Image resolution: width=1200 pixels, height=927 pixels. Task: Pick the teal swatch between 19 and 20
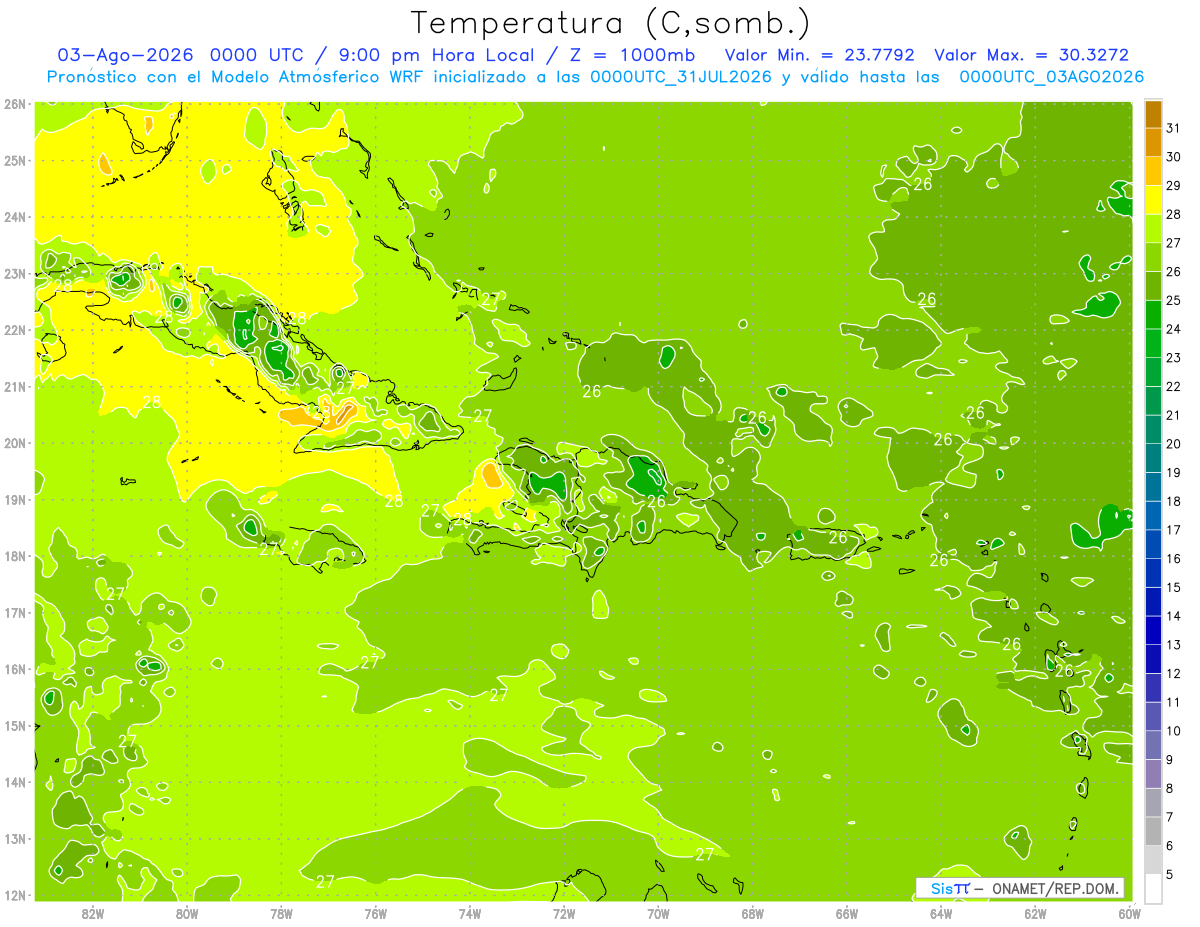point(1153,458)
